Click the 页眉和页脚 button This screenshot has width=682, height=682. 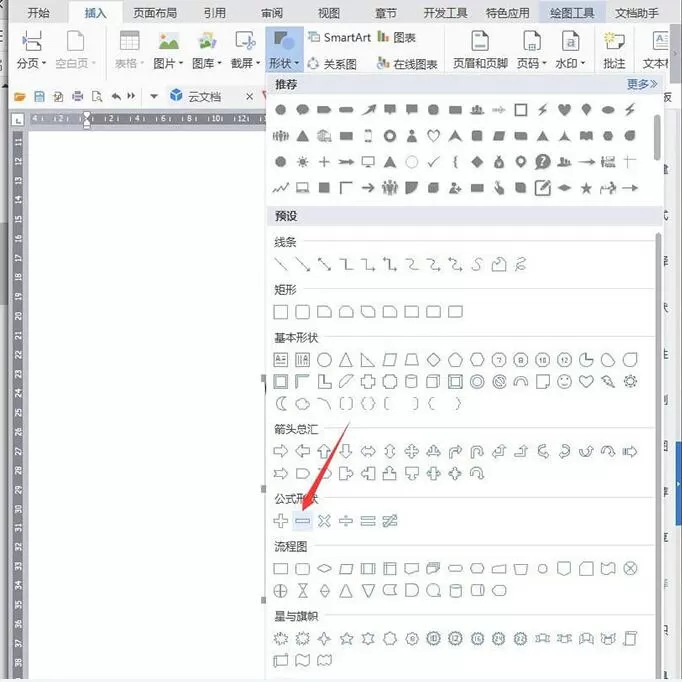(480, 49)
